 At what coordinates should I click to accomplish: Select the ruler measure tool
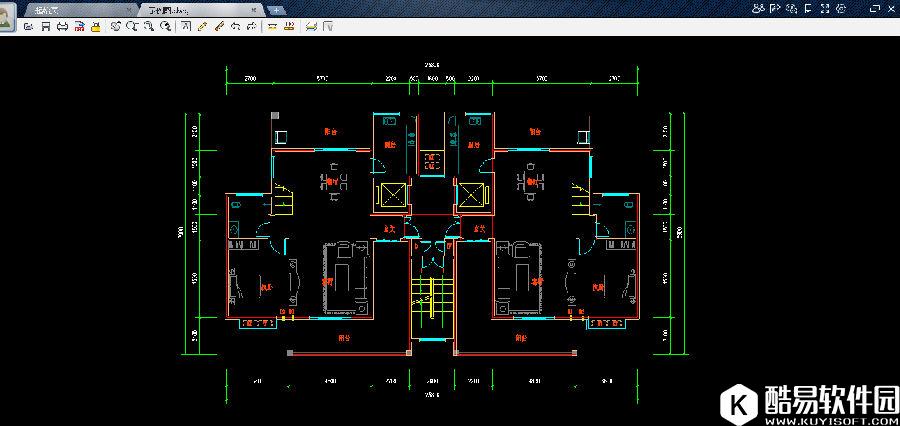click(x=218, y=26)
